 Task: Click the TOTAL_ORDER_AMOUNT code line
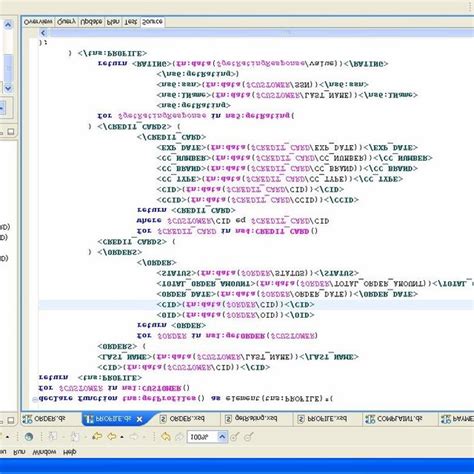(315, 284)
